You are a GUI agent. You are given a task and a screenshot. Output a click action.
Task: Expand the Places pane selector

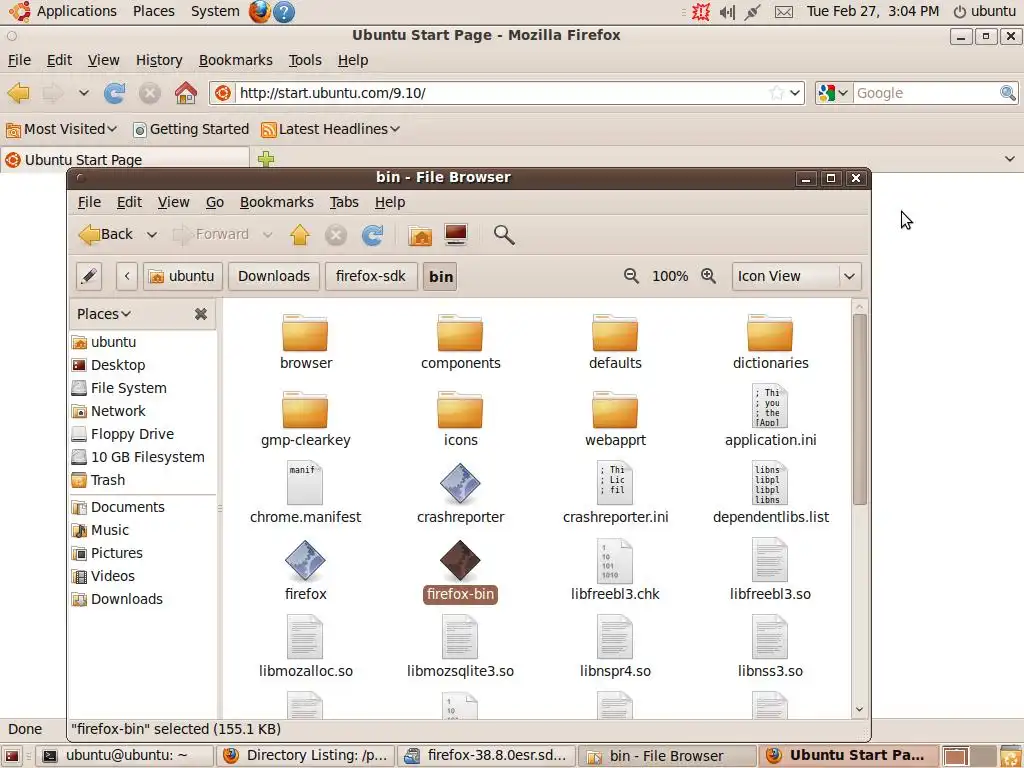pos(104,314)
